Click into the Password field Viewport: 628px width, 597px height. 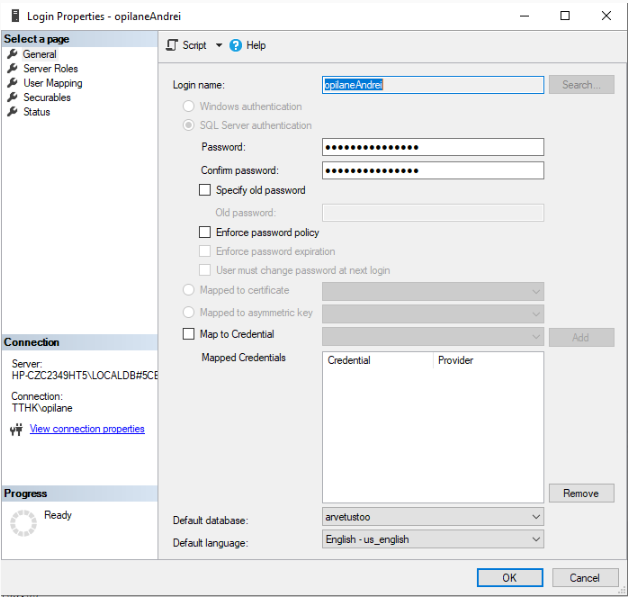pos(432,147)
